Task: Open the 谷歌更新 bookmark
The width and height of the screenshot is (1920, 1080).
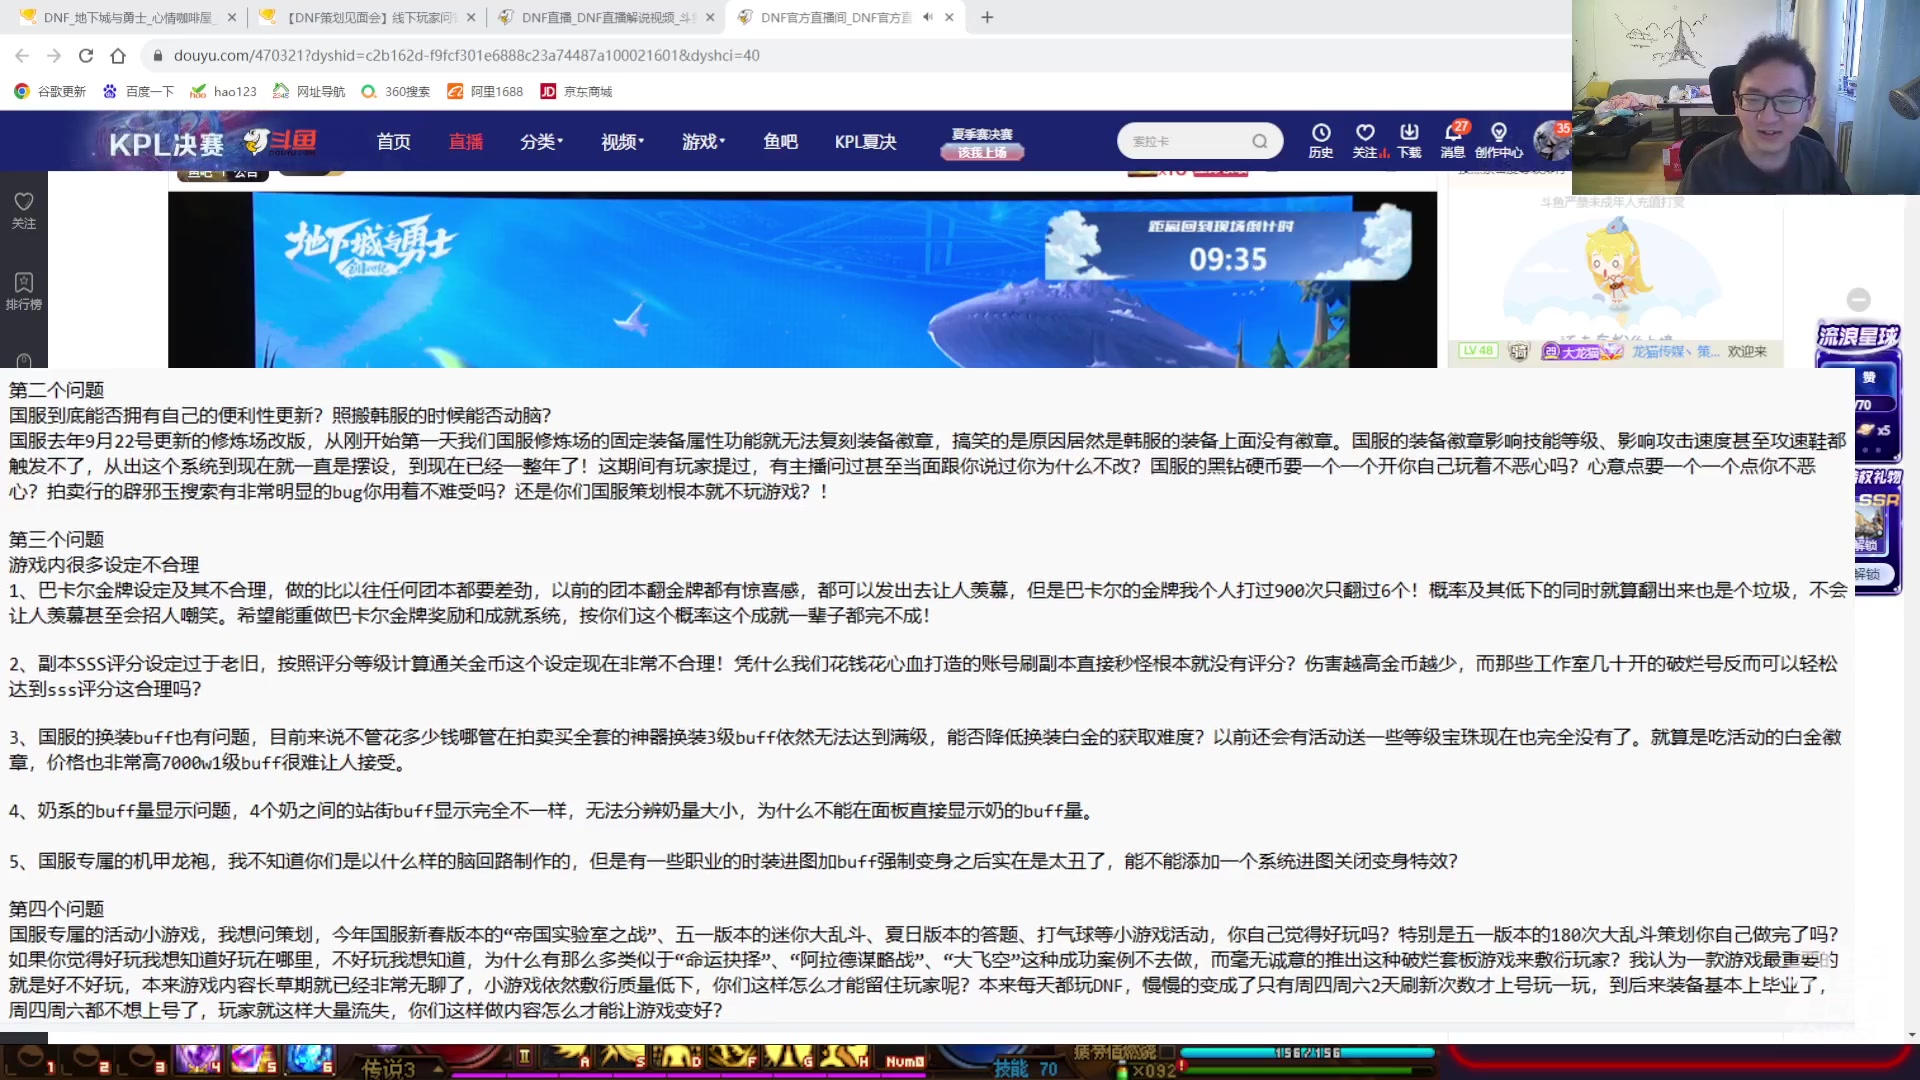Action: click(x=50, y=91)
